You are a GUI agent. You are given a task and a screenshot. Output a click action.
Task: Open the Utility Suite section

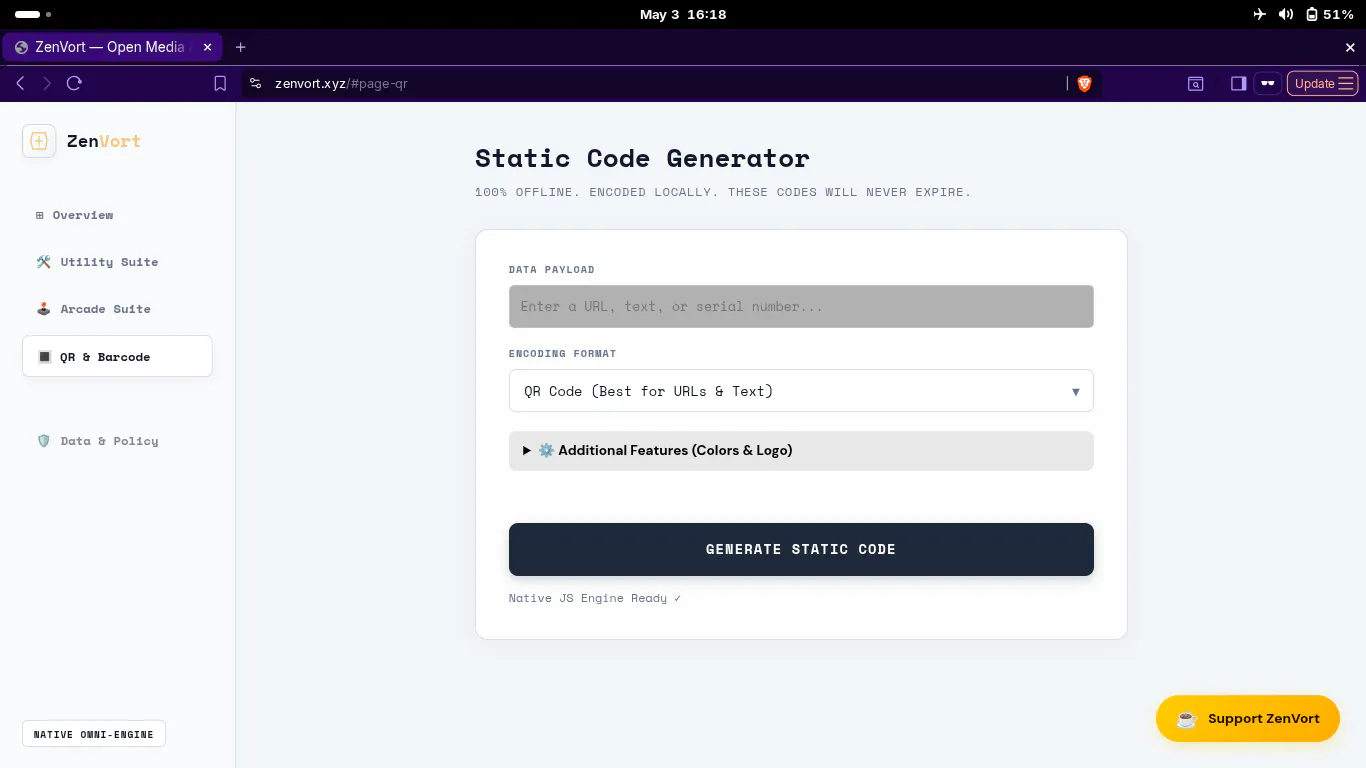(118, 262)
